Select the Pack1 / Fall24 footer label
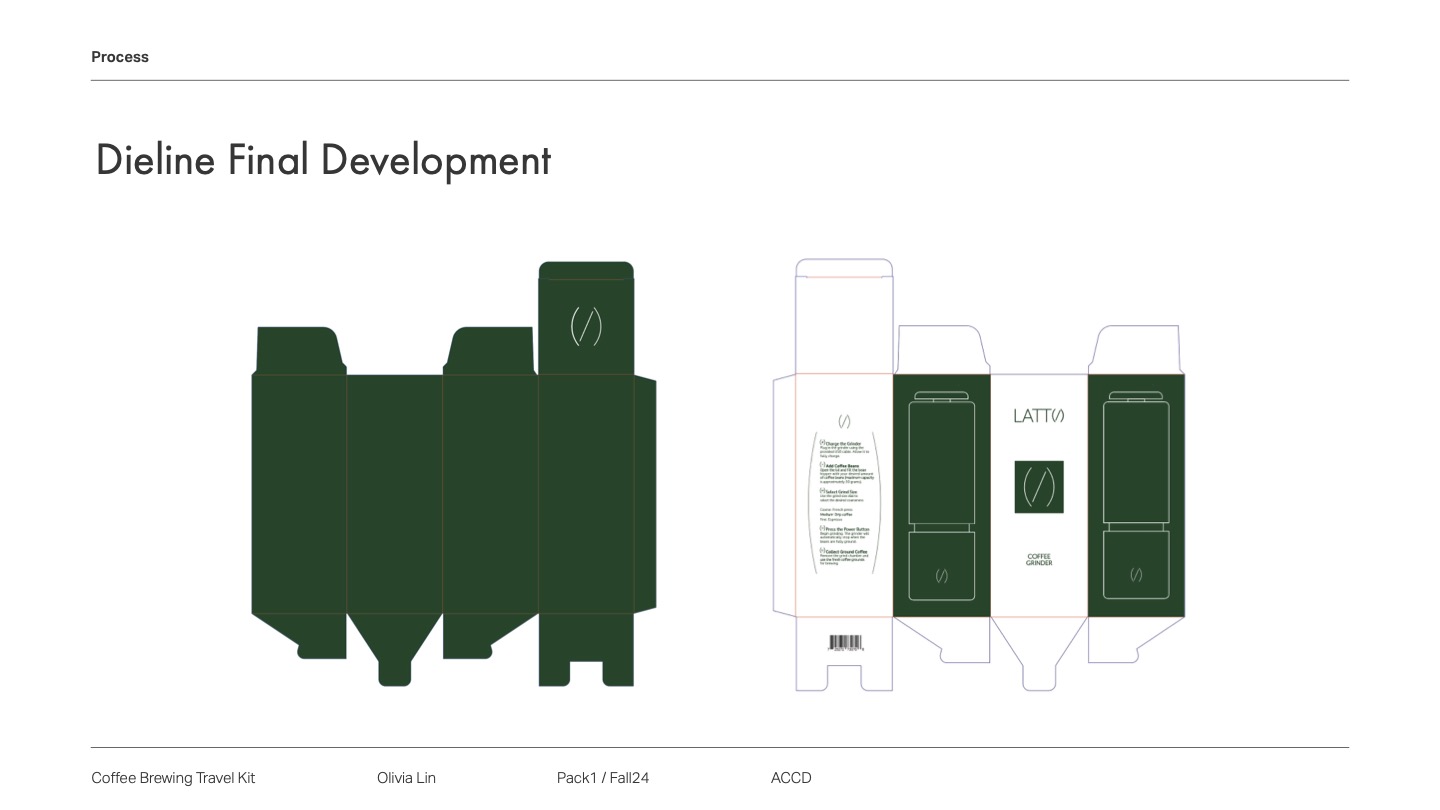This screenshot has height=810, width=1440. click(x=603, y=778)
